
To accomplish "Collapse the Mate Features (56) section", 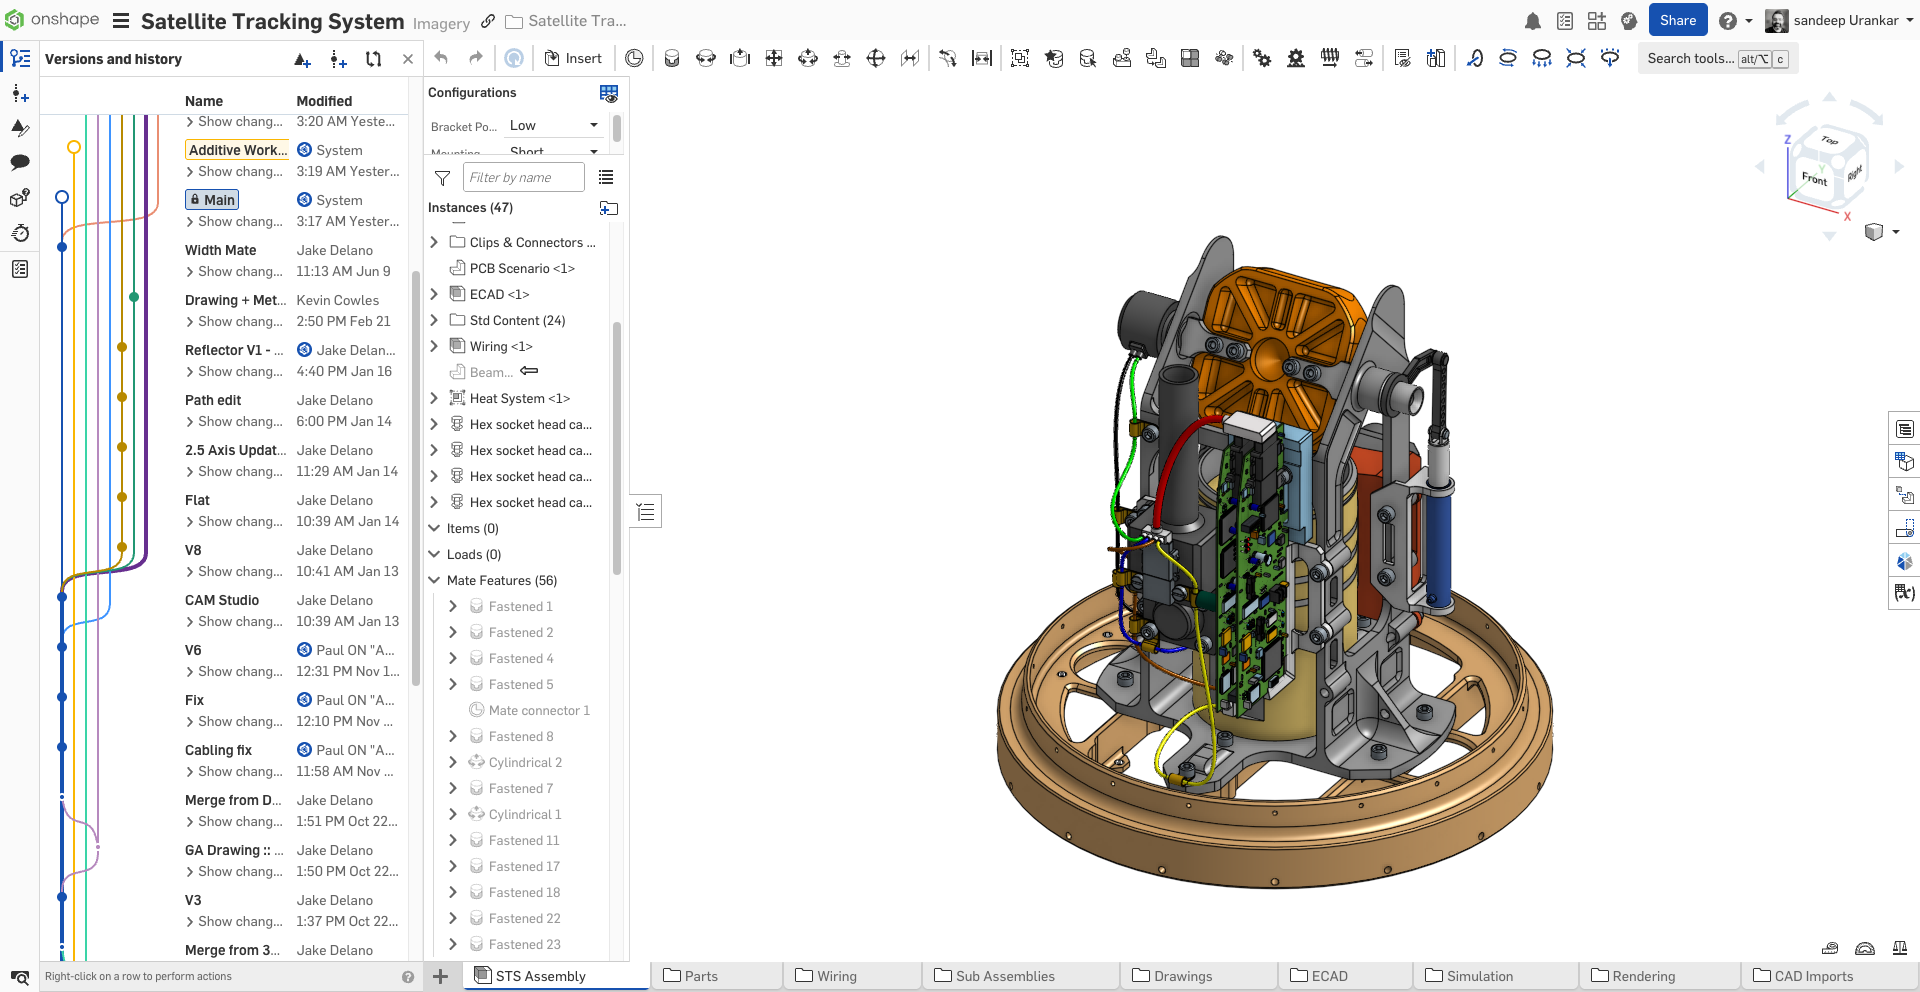I will pyautogui.click(x=434, y=580).
